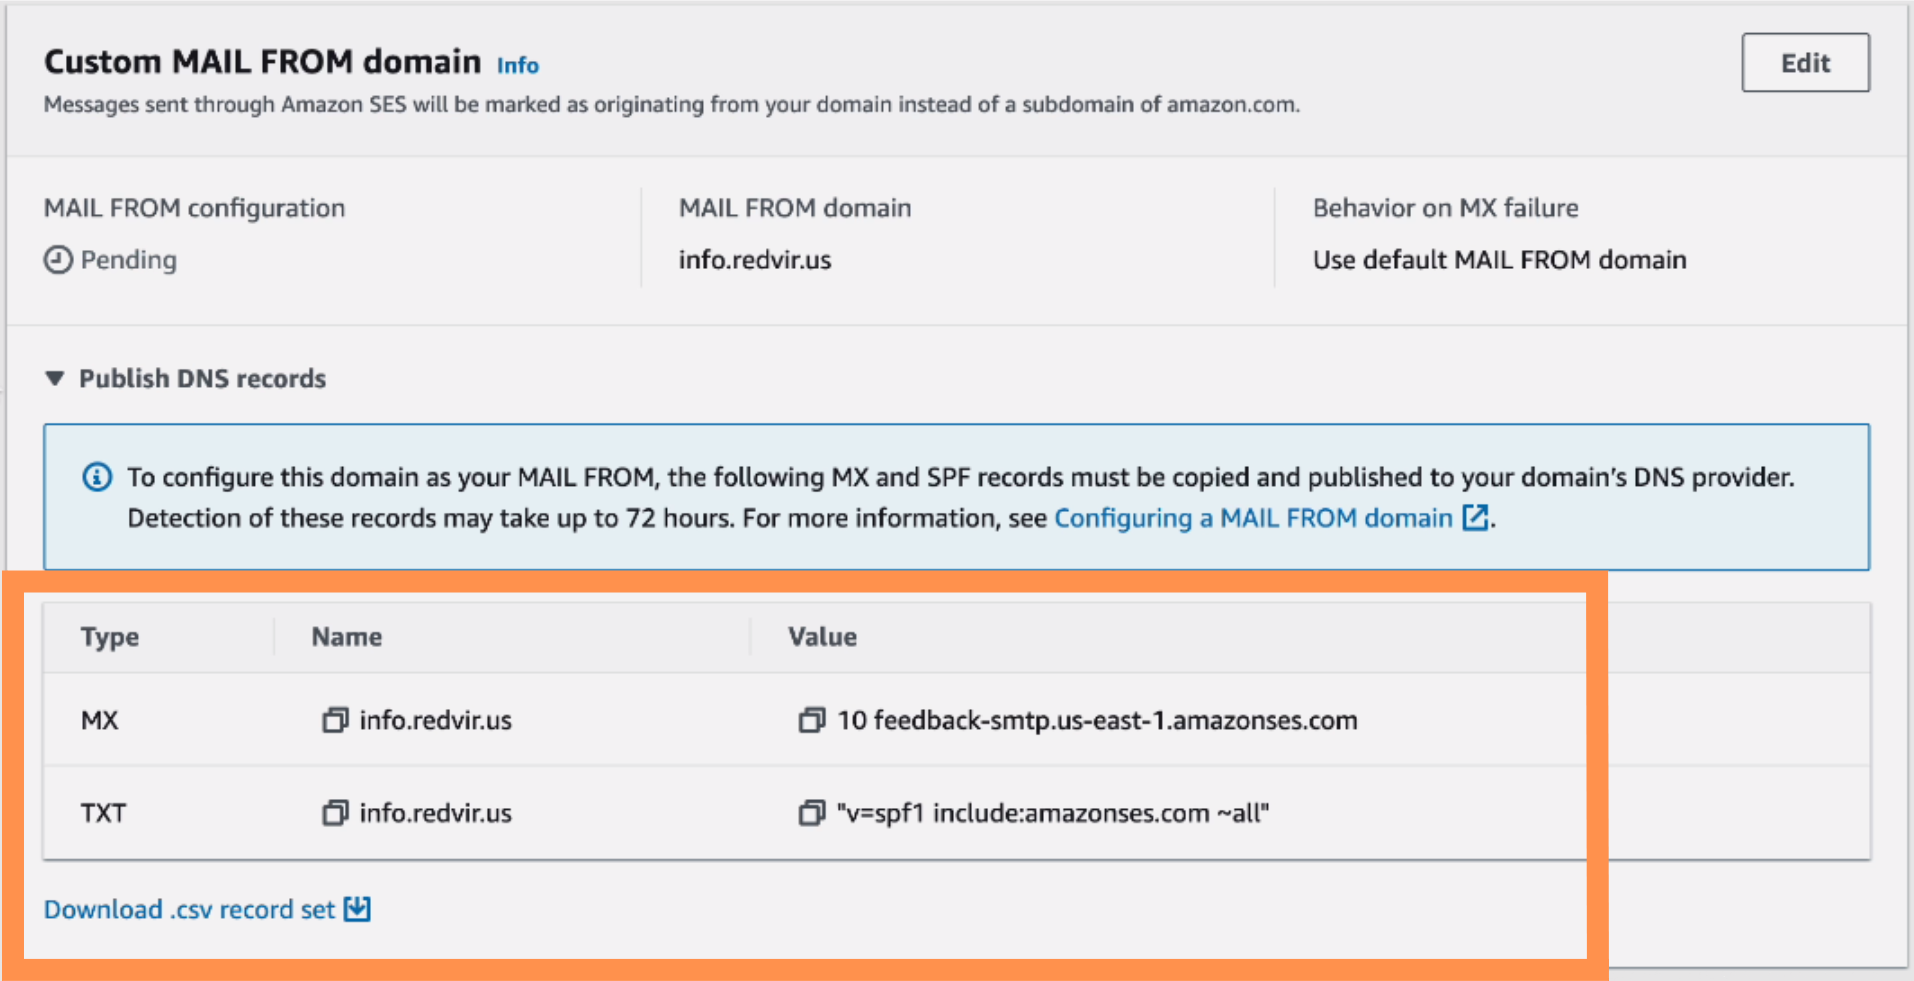Copy the SPF TXT record value
Viewport: 1914px width, 981px height.
tap(811, 812)
